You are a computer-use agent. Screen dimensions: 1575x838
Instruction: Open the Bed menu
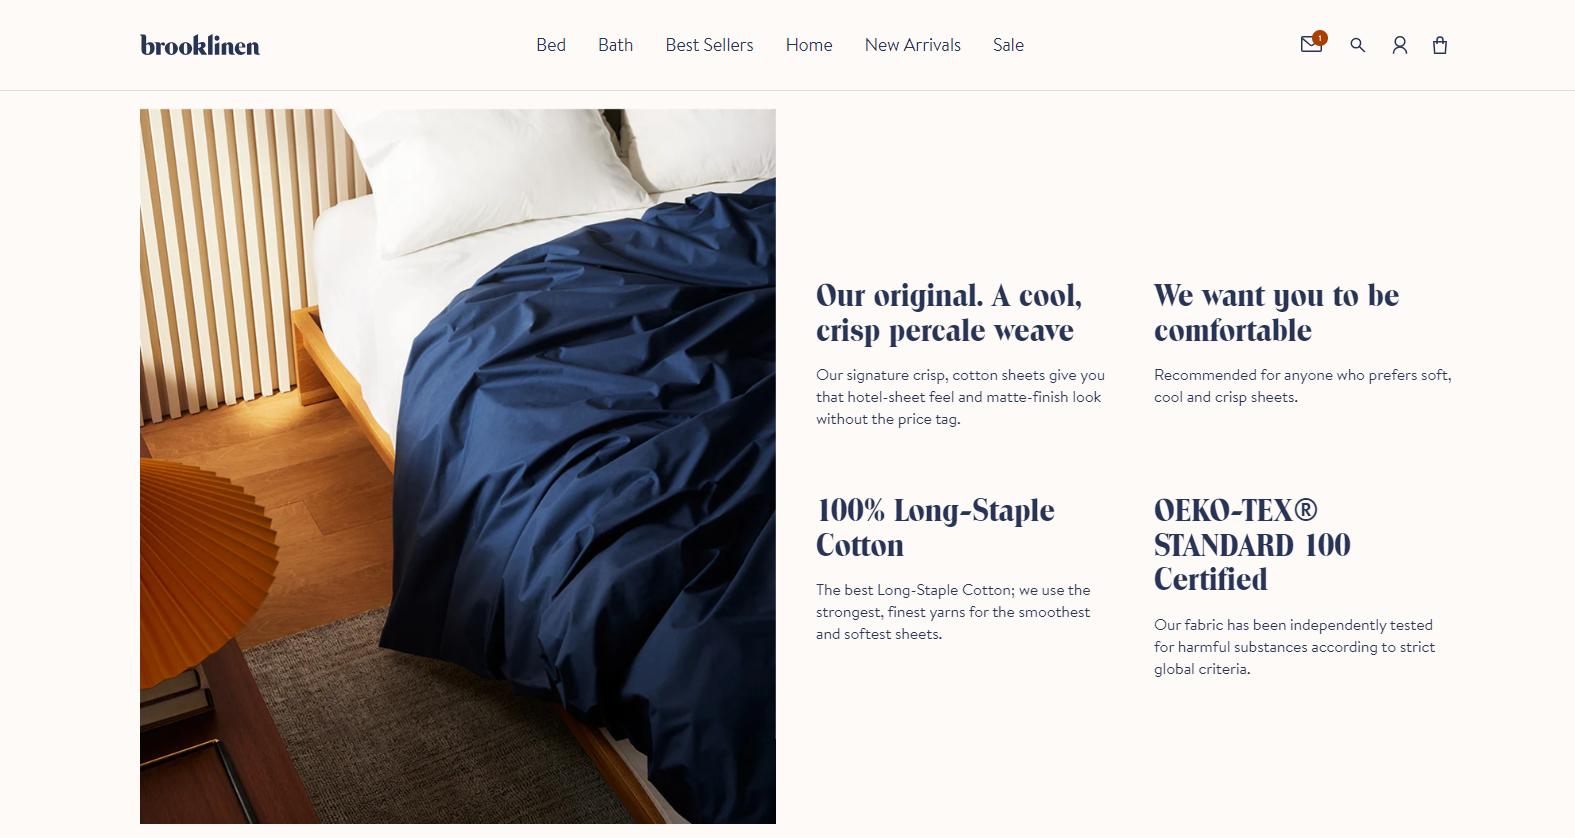pyautogui.click(x=551, y=45)
